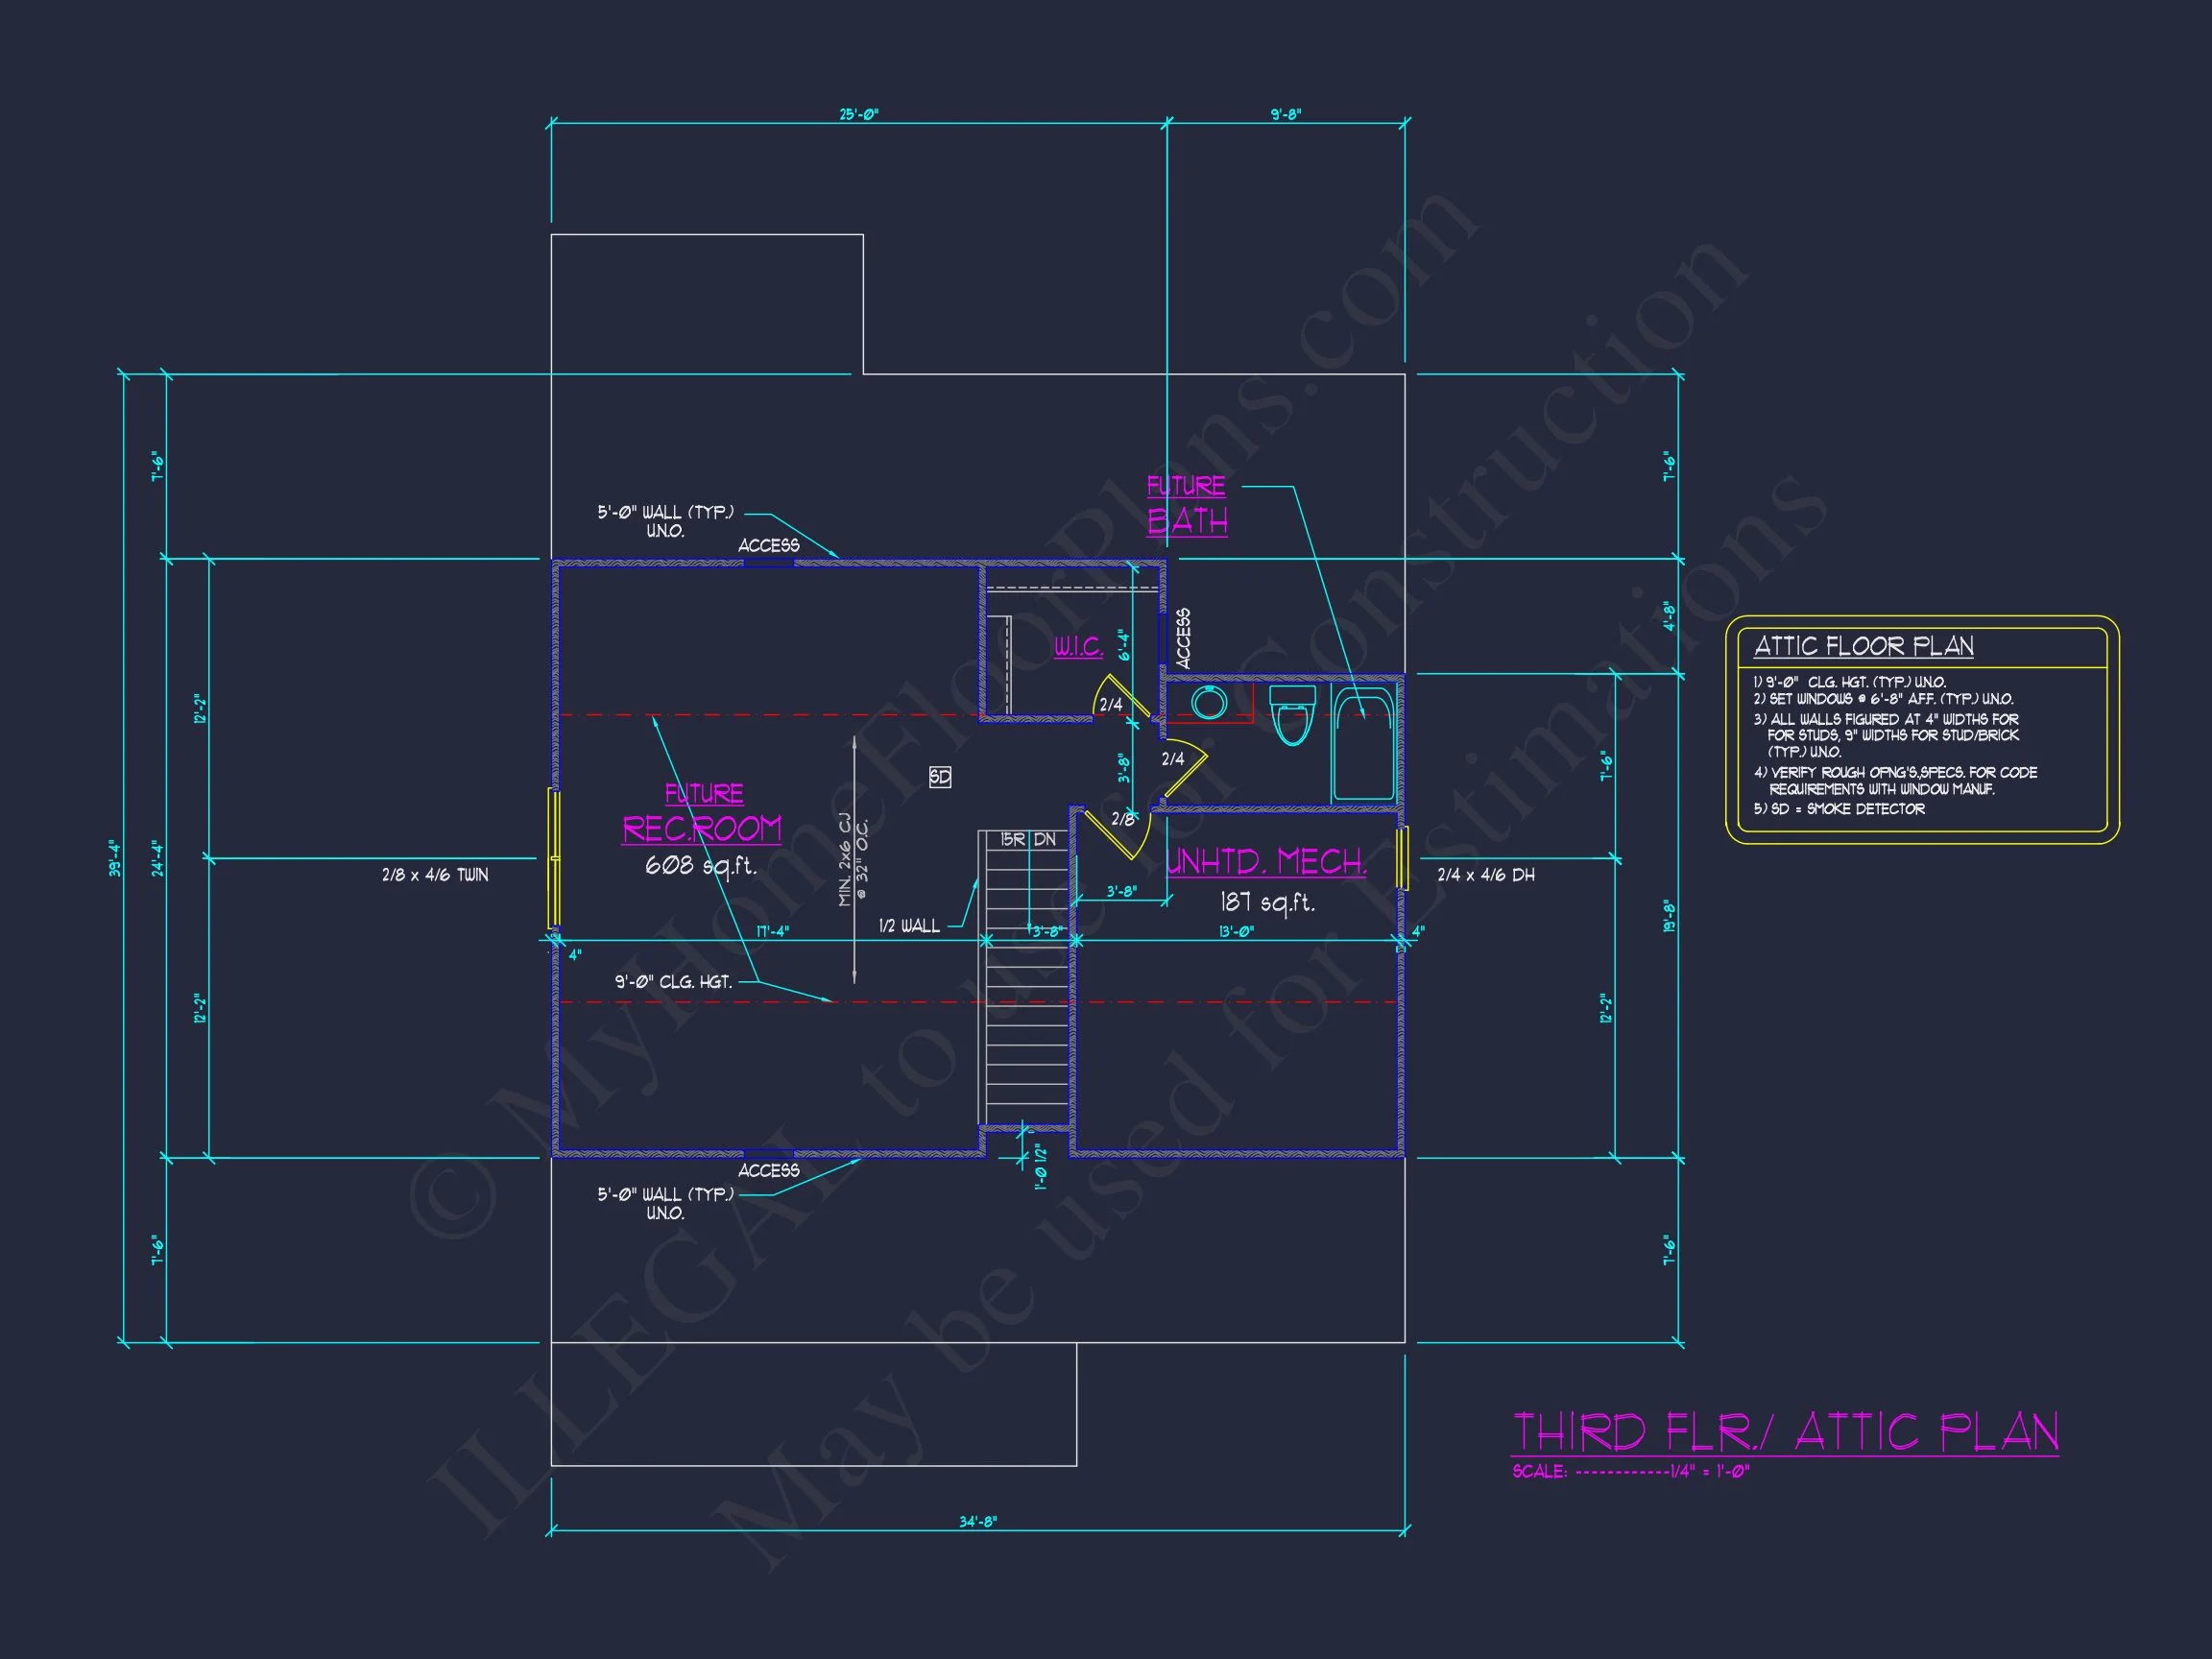This screenshot has height=1659, width=2212.
Task: Click the UNHTD. MECH. room label
Action: 1265,863
